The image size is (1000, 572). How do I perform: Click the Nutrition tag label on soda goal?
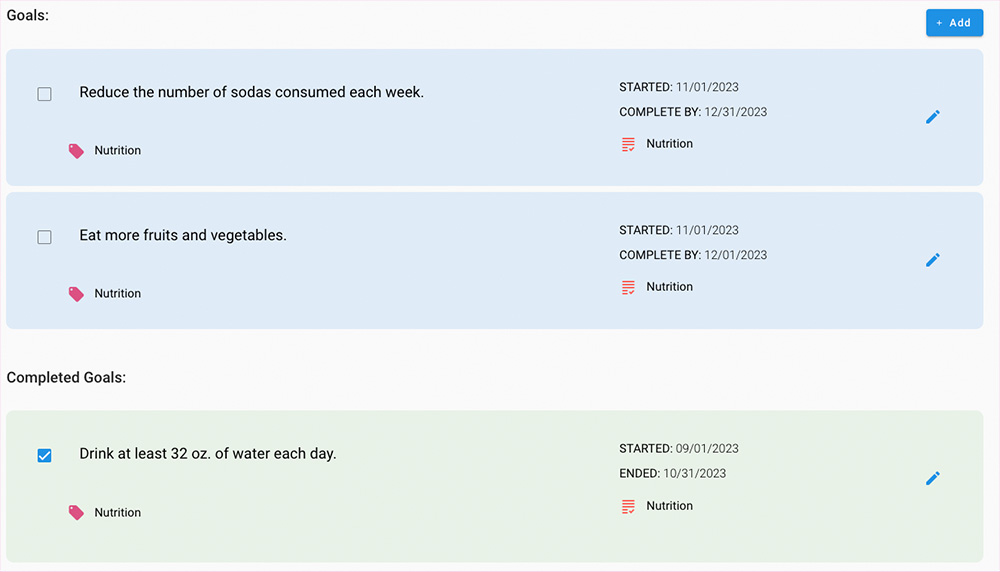[117, 150]
